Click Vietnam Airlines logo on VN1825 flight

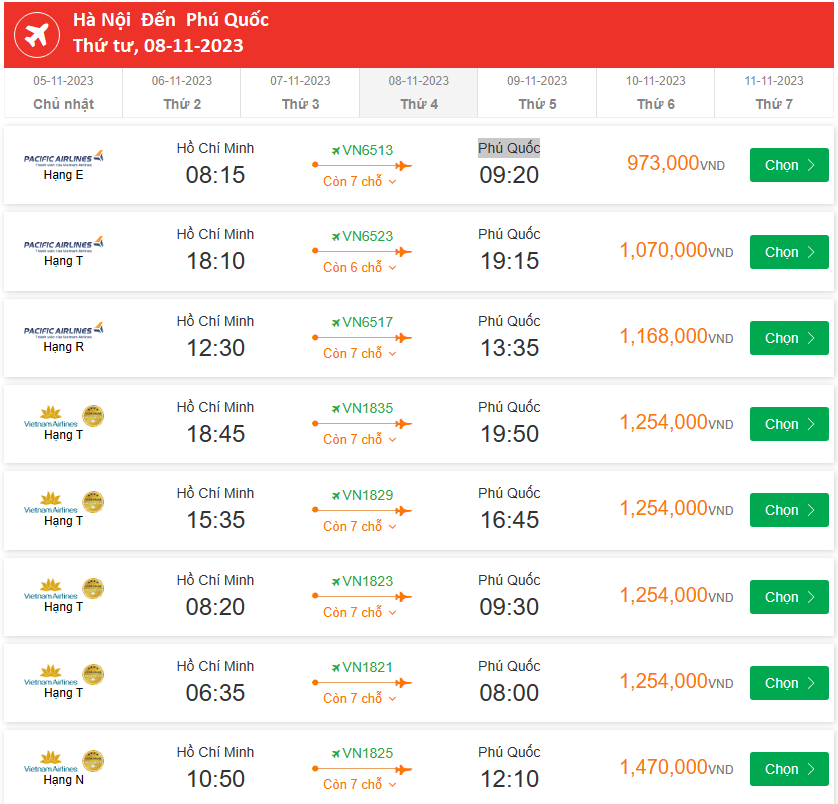(64, 762)
